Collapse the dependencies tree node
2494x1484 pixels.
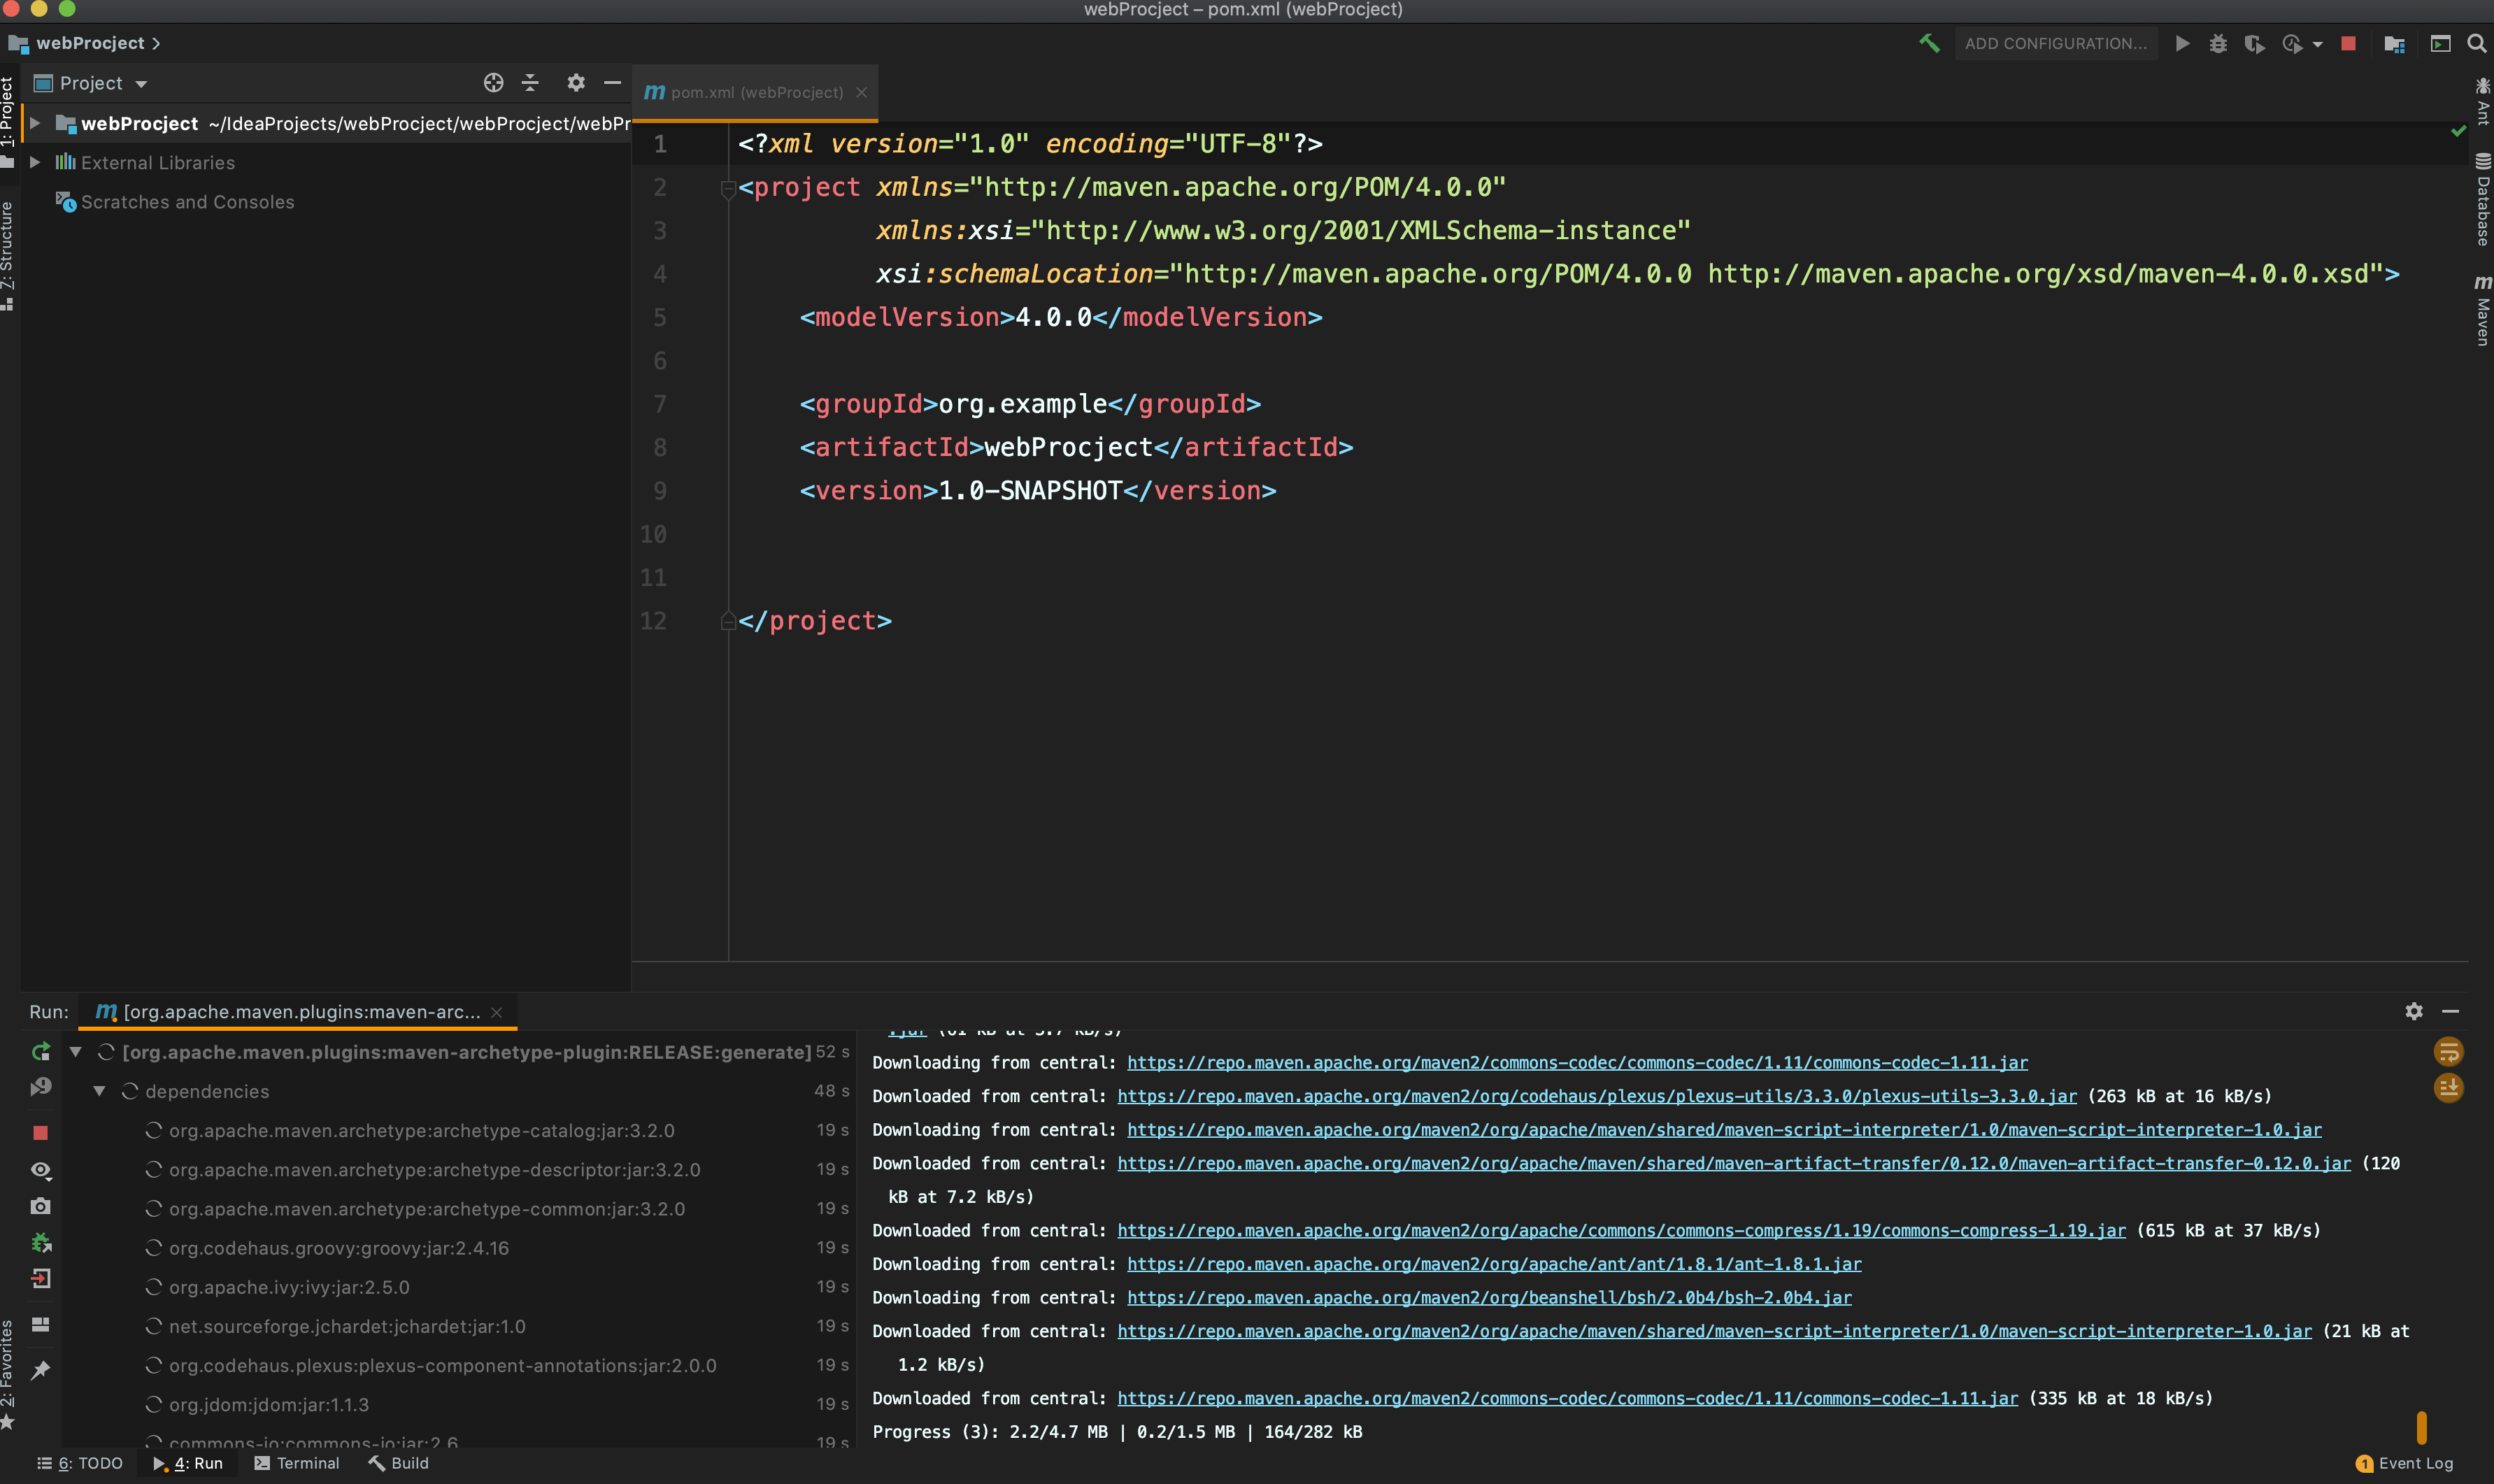pyautogui.click(x=99, y=1091)
